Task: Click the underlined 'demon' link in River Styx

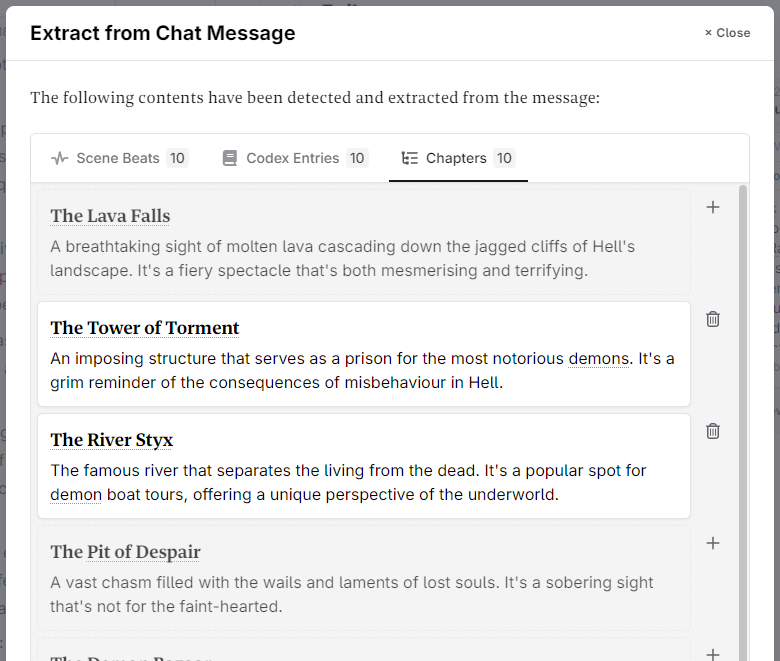Action: (76, 494)
